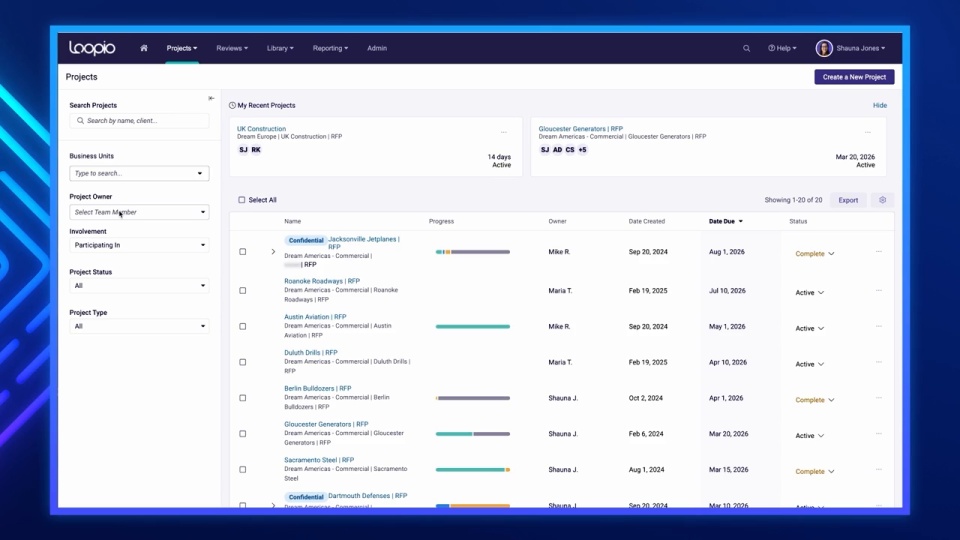This screenshot has height=540, width=960.
Task: Click Gloucester Generators progress bar
Action: point(473,433)
